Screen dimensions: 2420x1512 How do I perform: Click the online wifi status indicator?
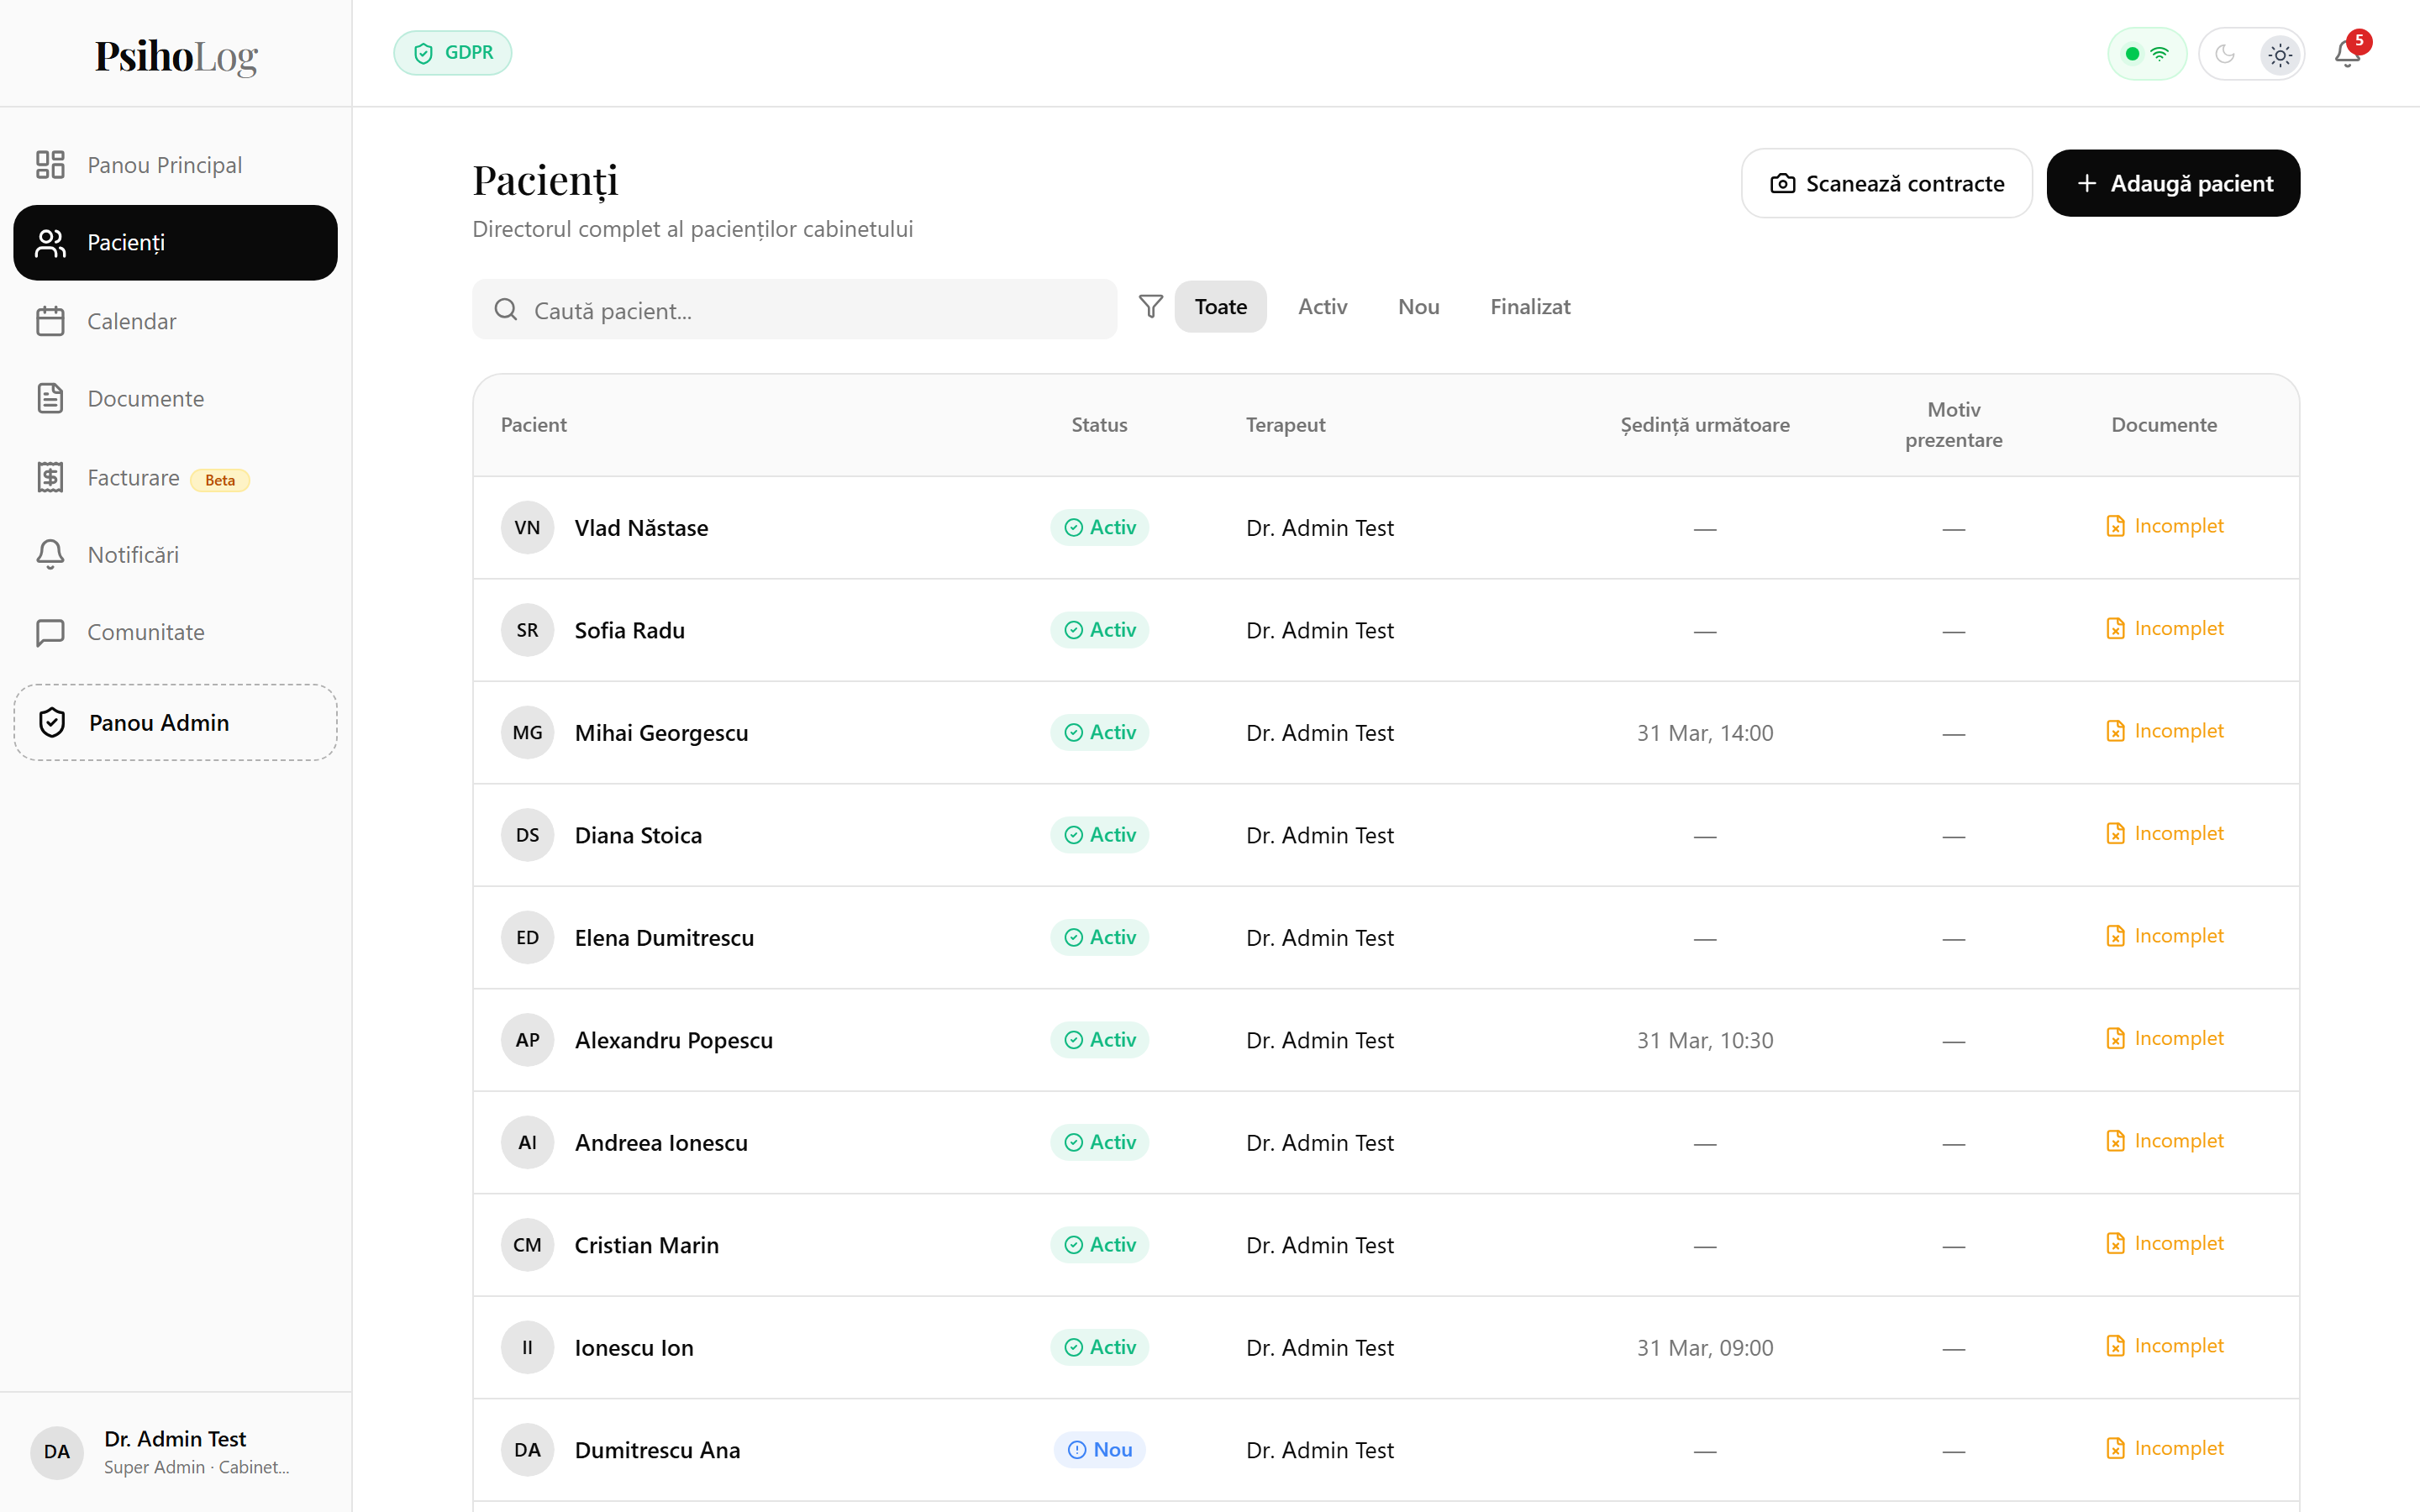(x=2146, y=54)
